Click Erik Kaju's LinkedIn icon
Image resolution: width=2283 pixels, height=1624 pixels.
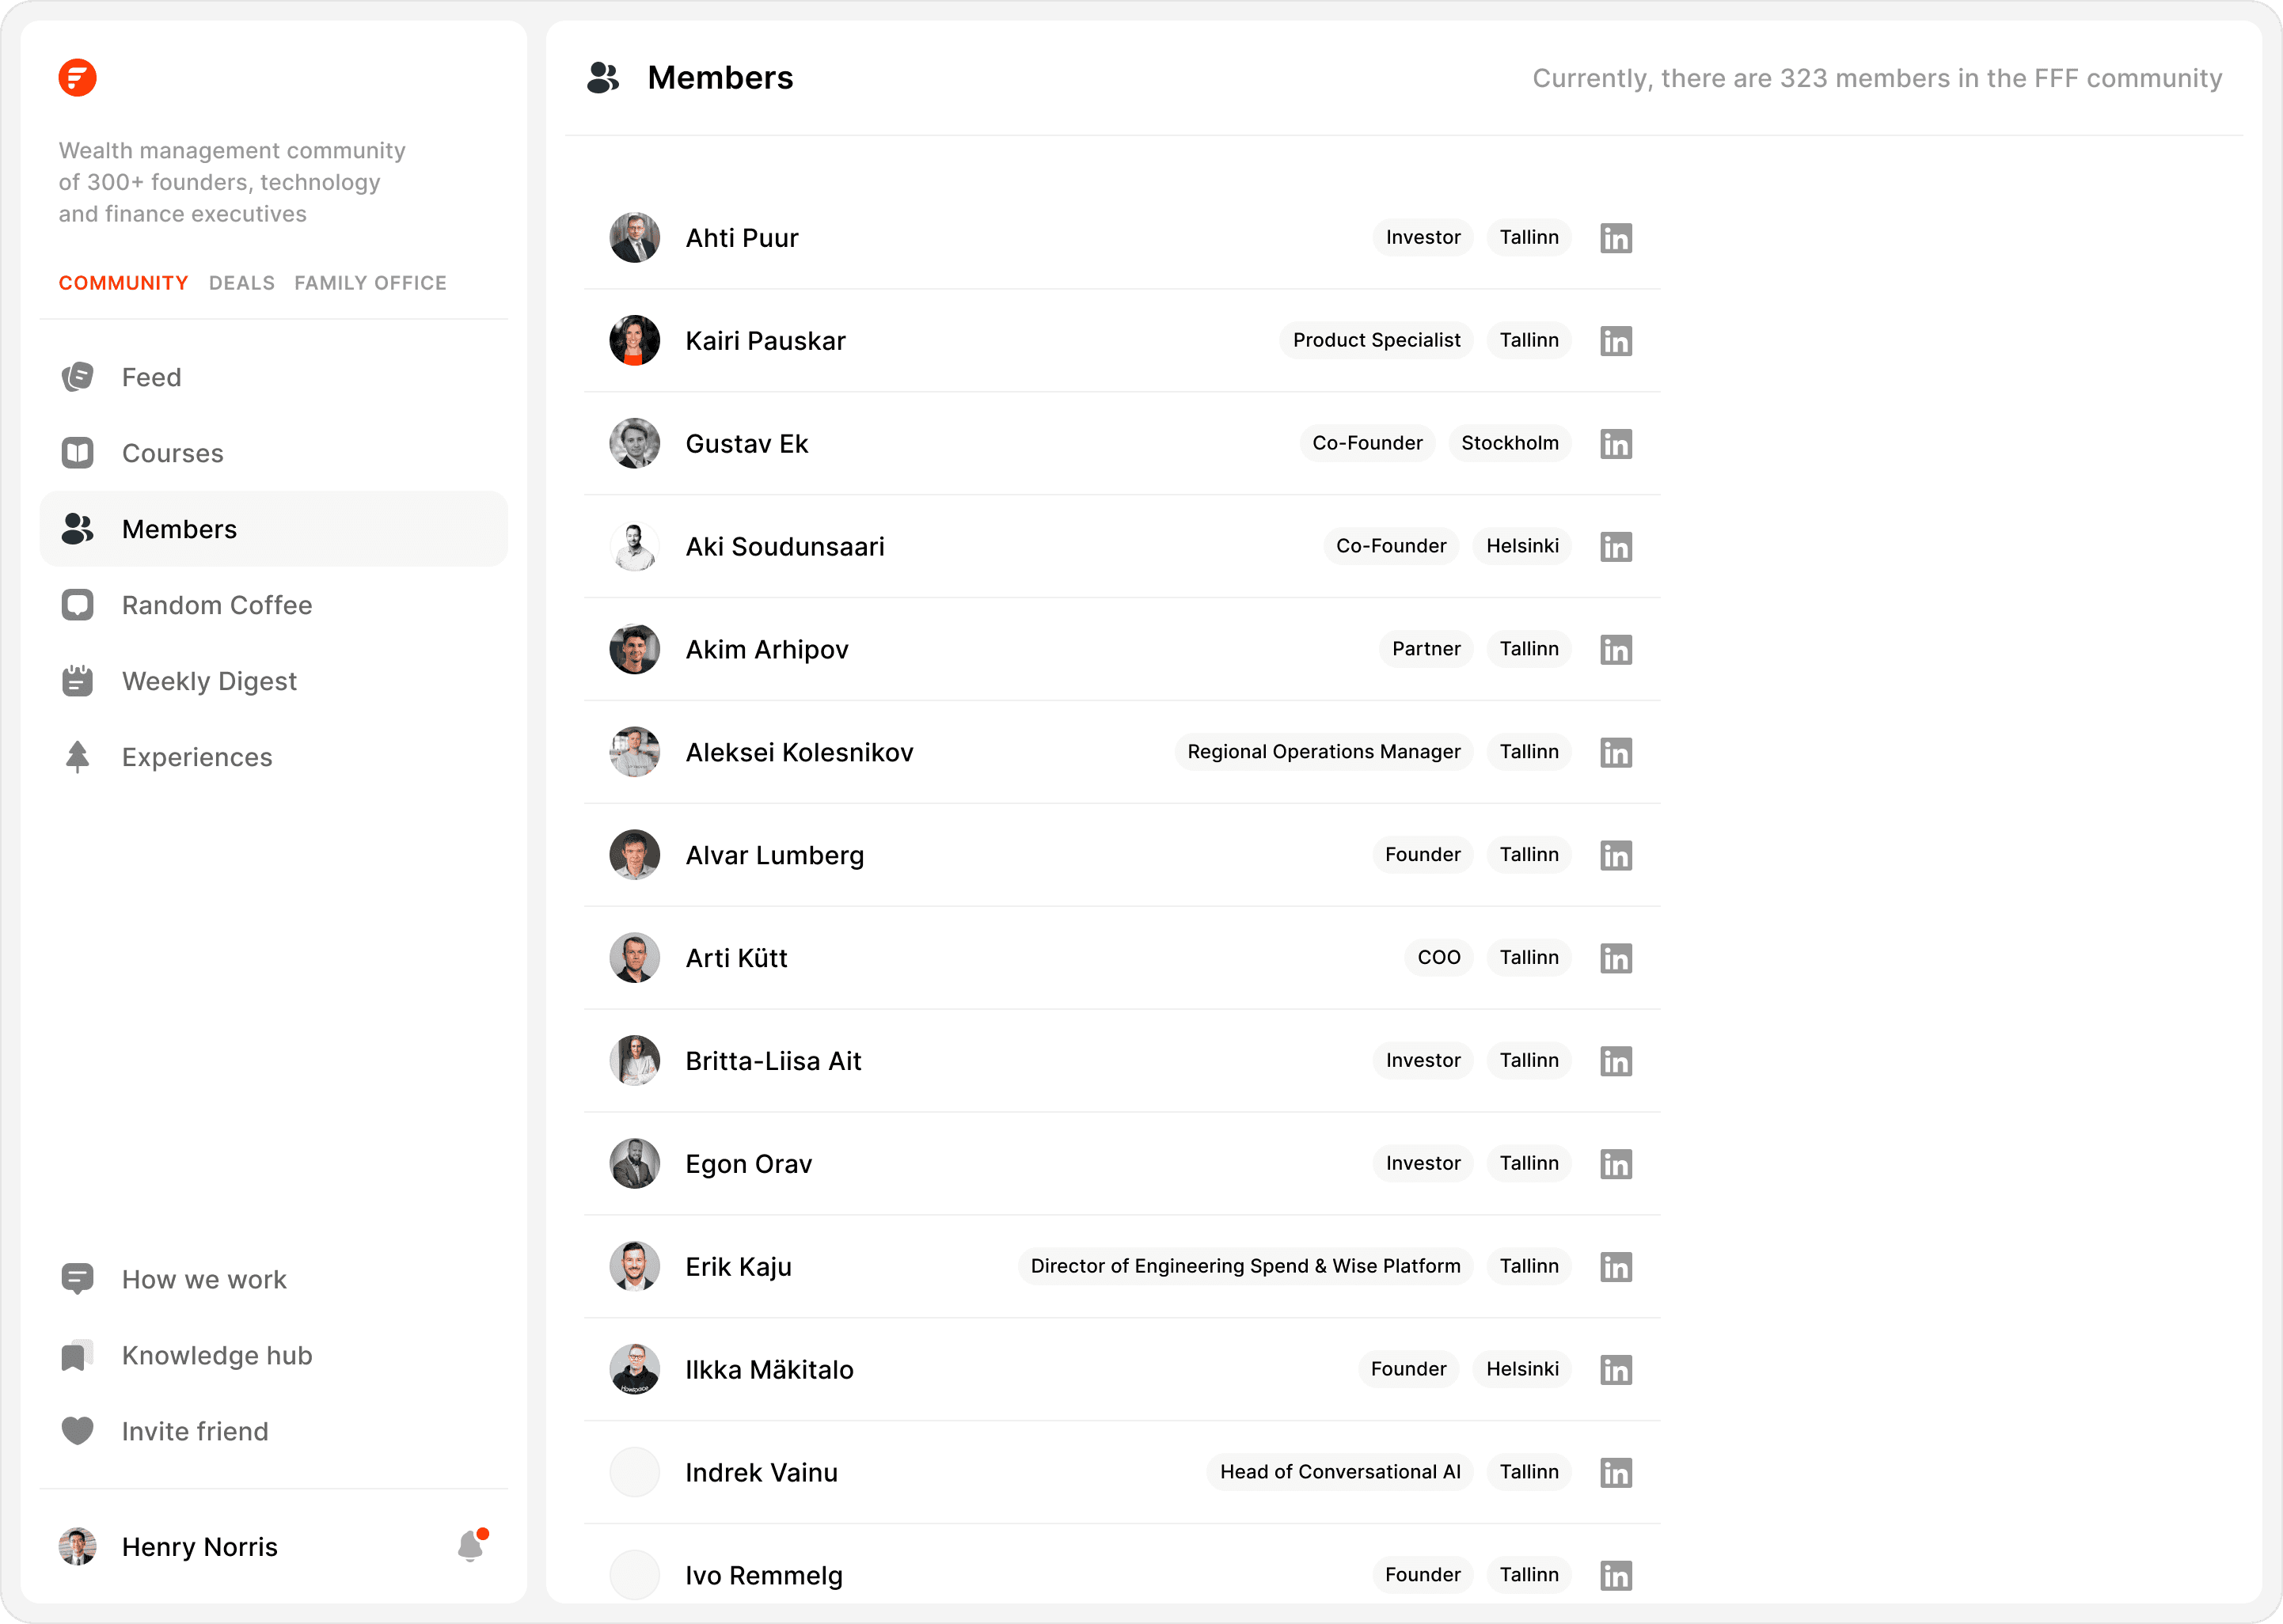[1615, 1267]
